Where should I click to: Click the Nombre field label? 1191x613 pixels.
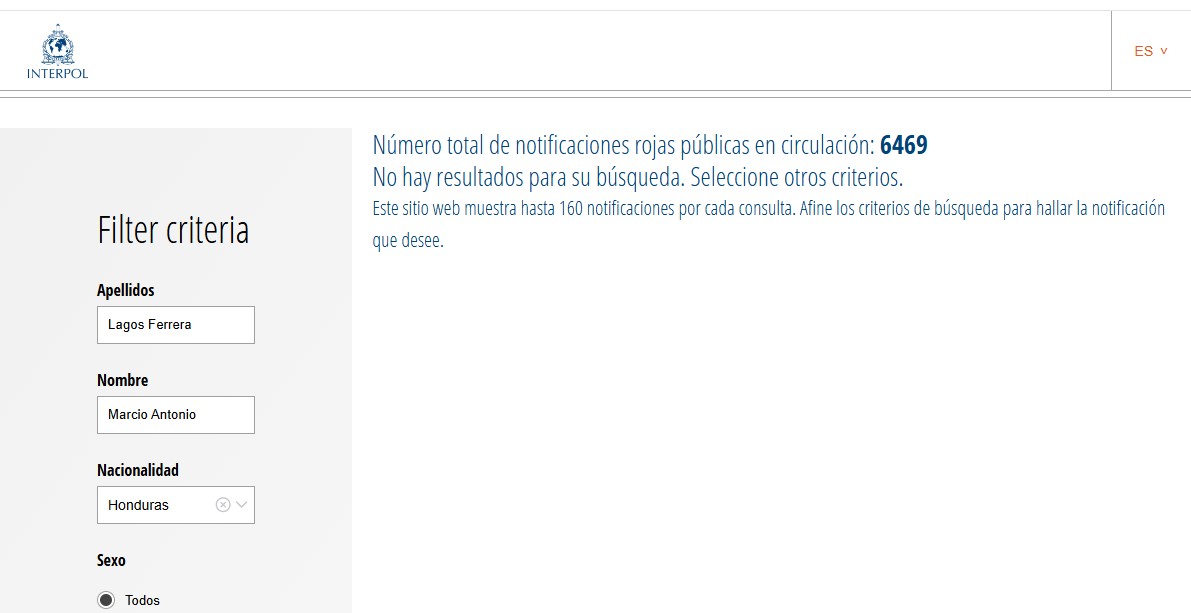click(122, 380)
